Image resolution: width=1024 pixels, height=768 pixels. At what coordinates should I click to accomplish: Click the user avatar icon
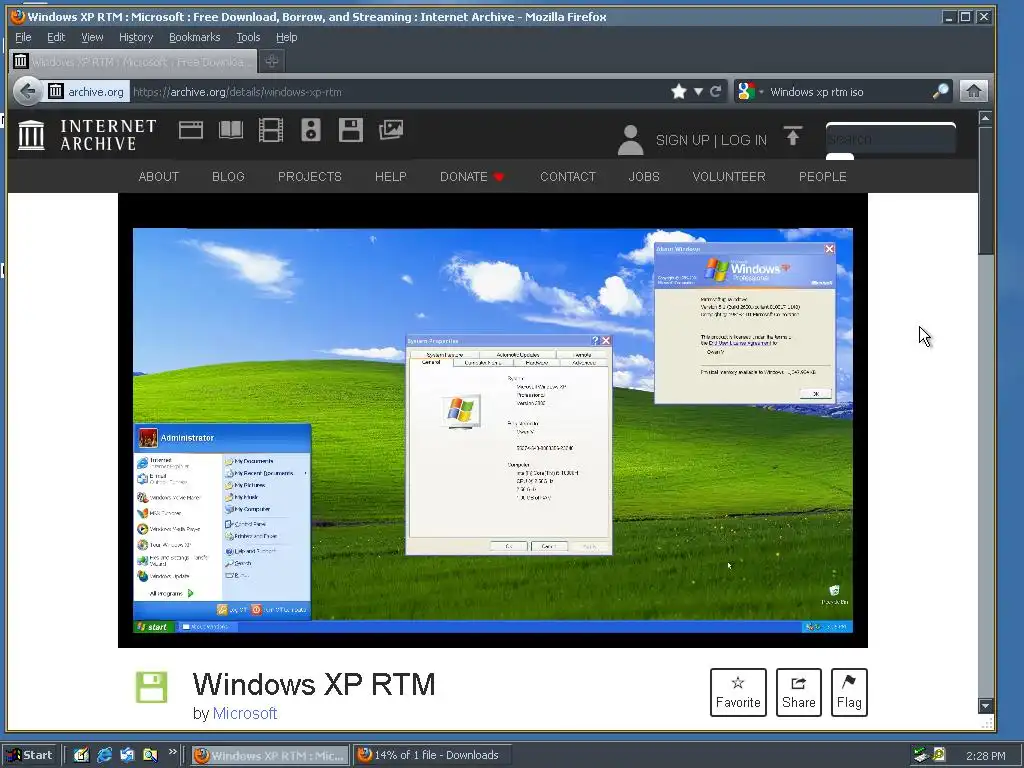630,140
